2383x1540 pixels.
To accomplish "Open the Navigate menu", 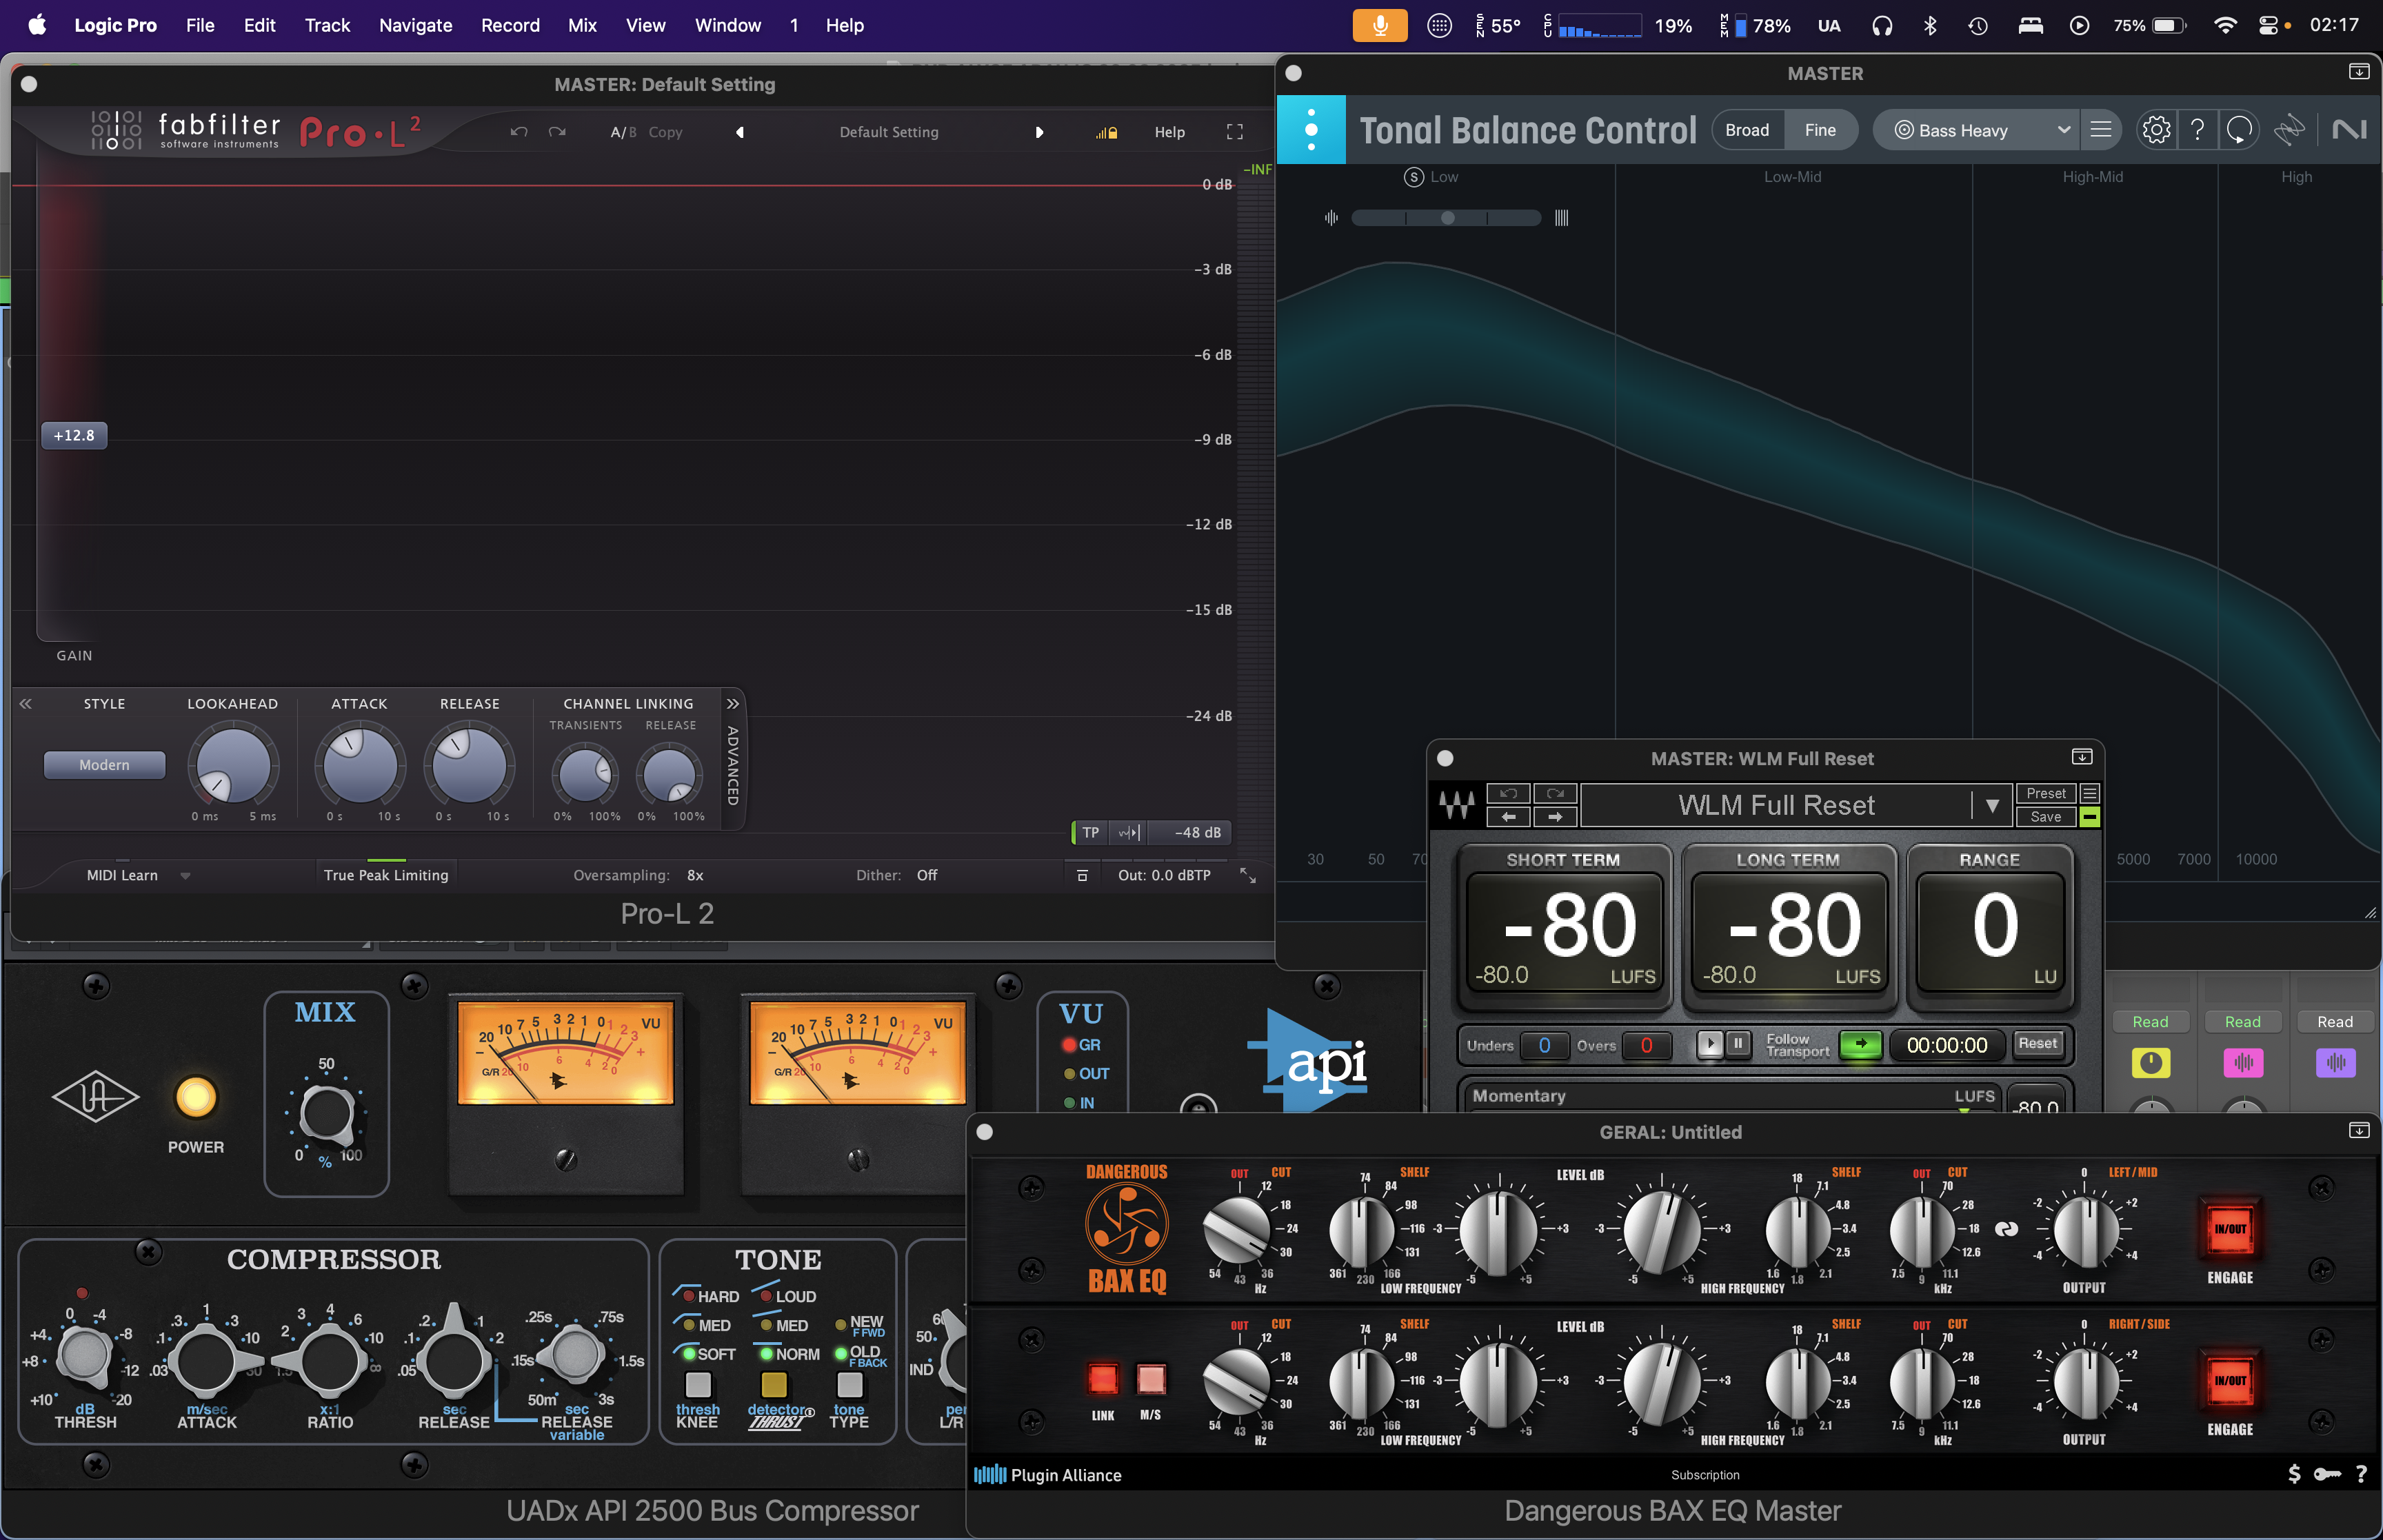I will click(415, 25).
